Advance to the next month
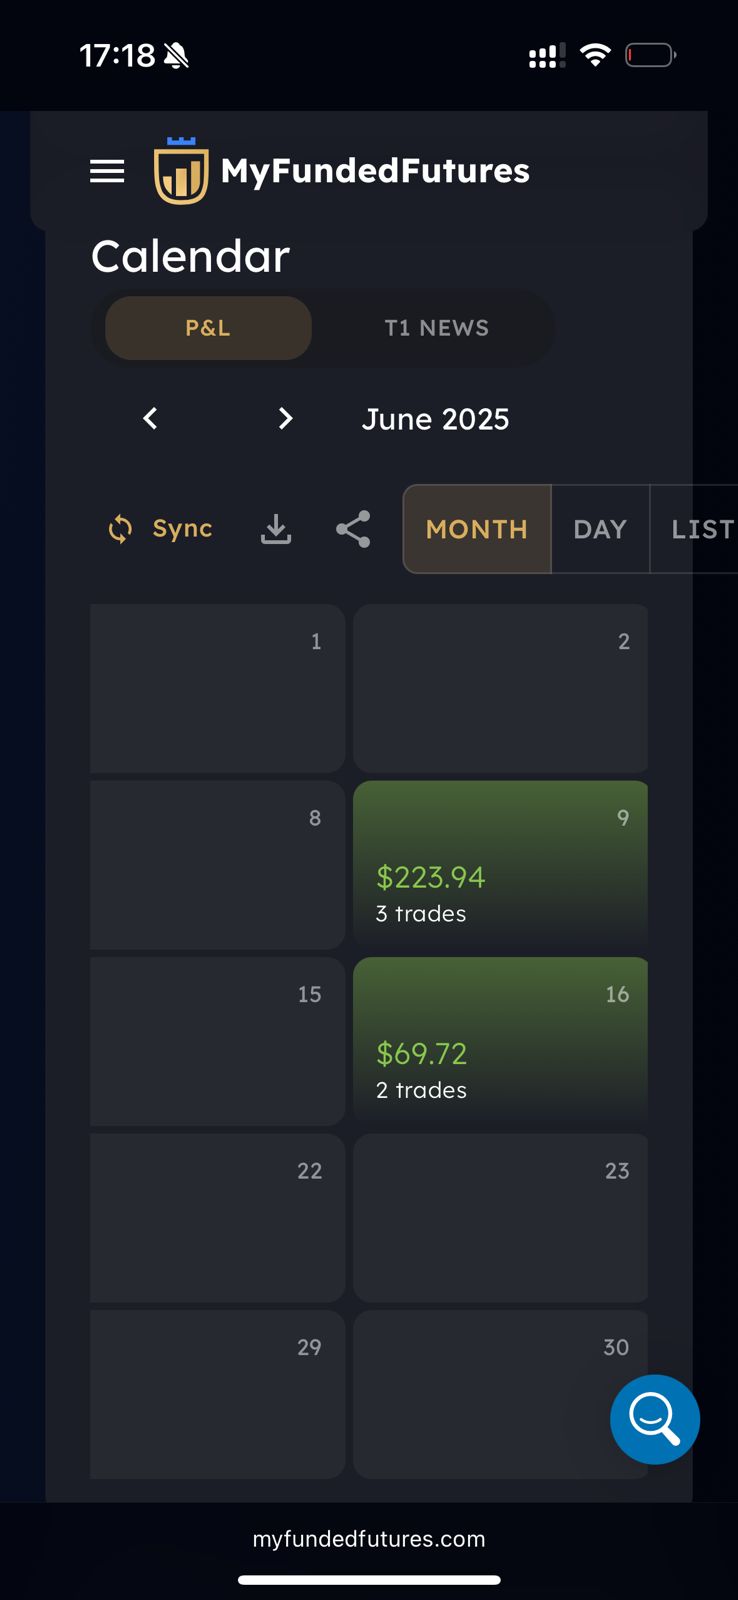The height and width of the screenshot is (1600, 738). click(x=285, y=418)
